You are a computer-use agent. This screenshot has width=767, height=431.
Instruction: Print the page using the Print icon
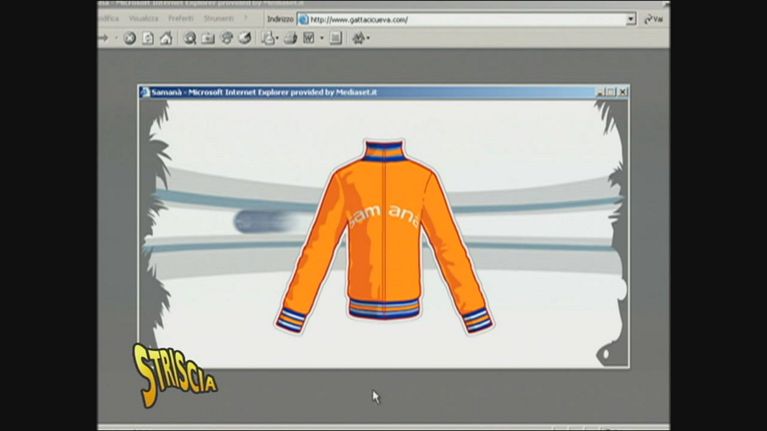point(290,39)
